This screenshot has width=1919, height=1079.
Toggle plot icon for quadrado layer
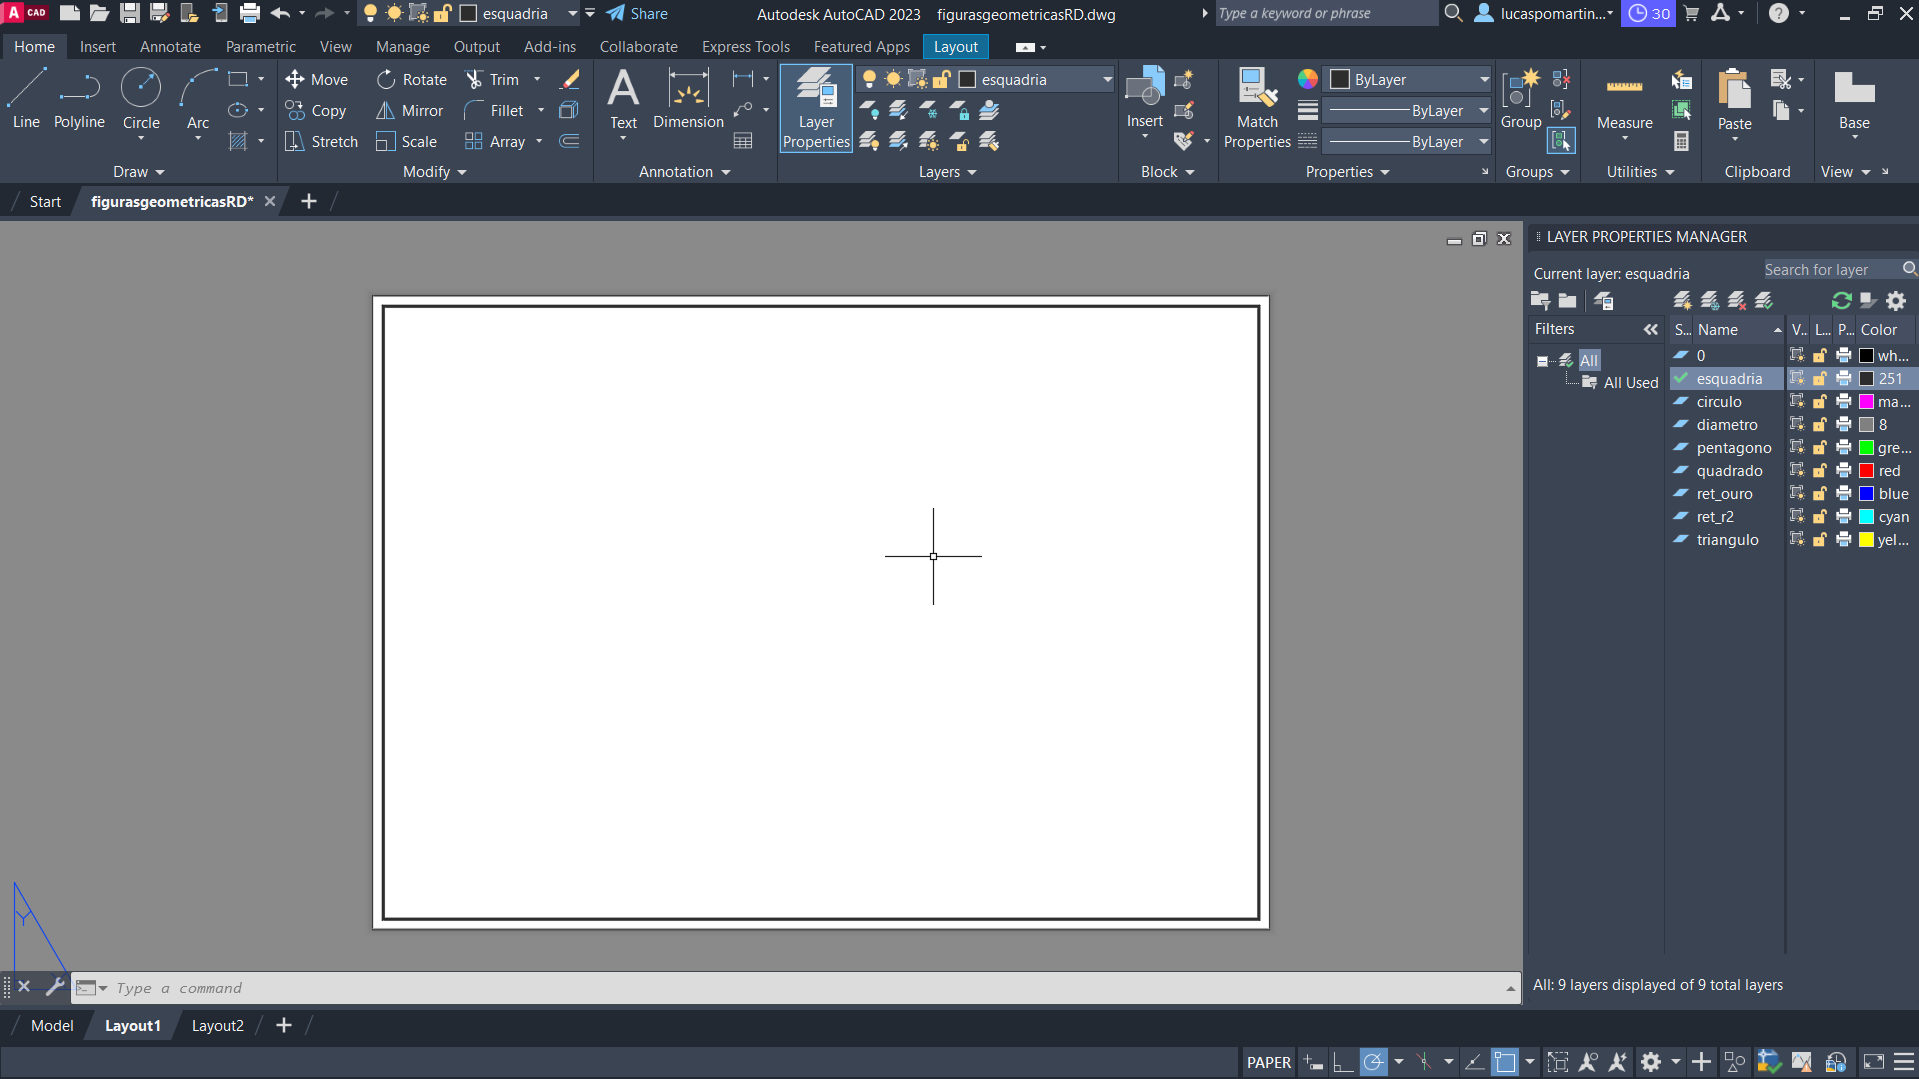(1843, 471)
